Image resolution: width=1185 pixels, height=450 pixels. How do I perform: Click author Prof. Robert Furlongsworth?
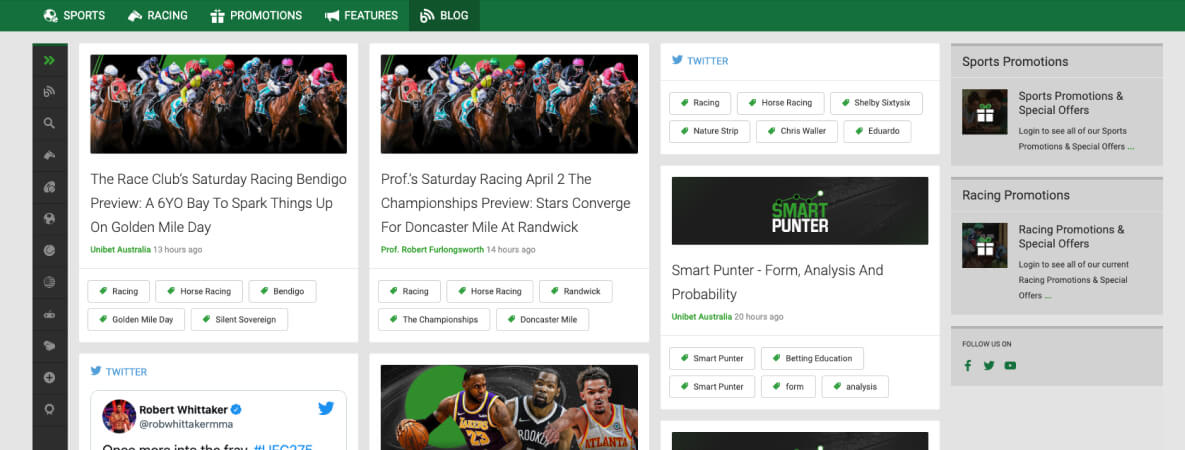[432, 249]
